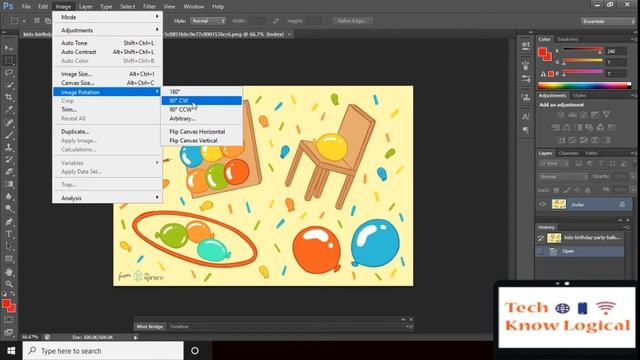Screen dimensions: 640x360
Task: Open the Opacity dropdown arrow
Action: pos(633,177)
